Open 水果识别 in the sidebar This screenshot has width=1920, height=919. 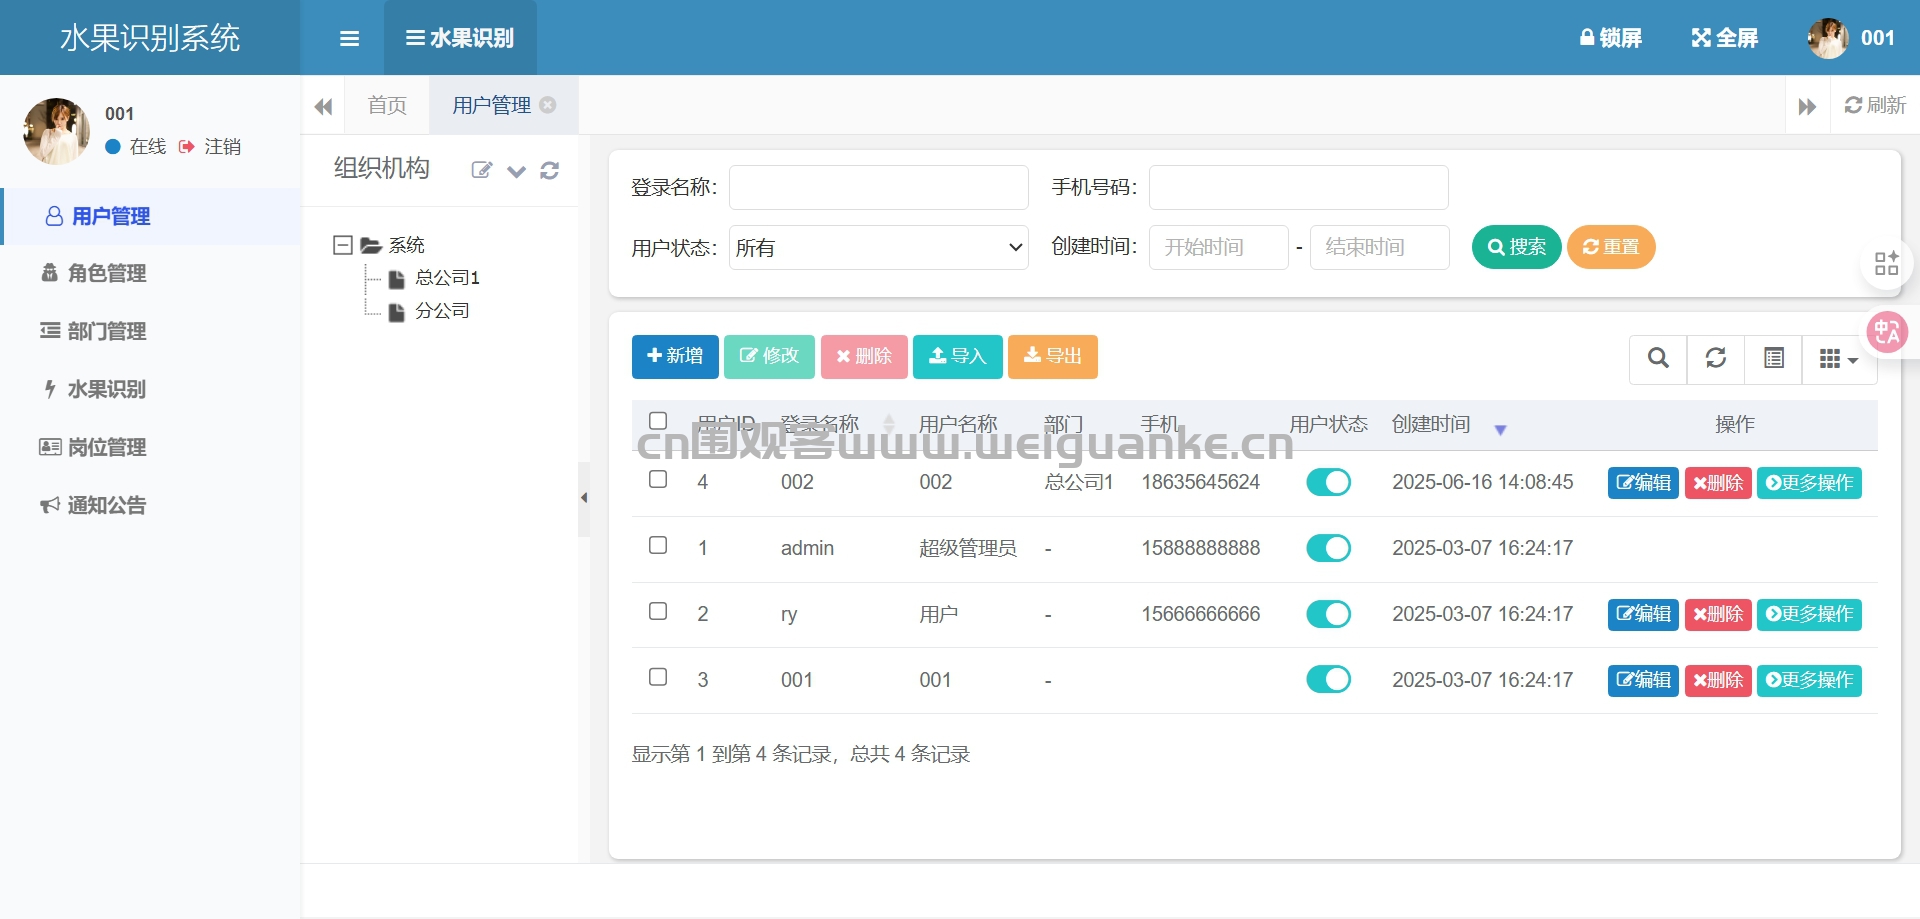point(150,389)
